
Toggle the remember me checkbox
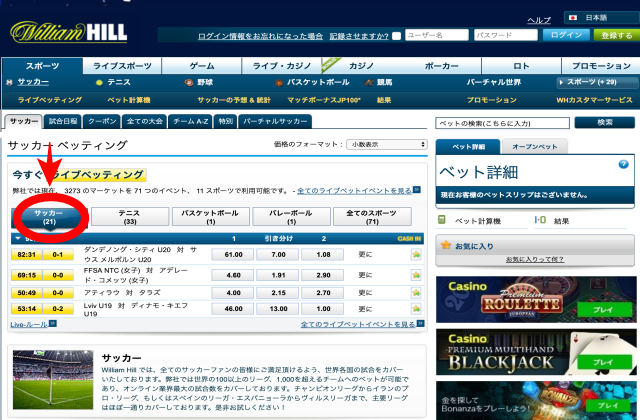click(x=397, y=36)
